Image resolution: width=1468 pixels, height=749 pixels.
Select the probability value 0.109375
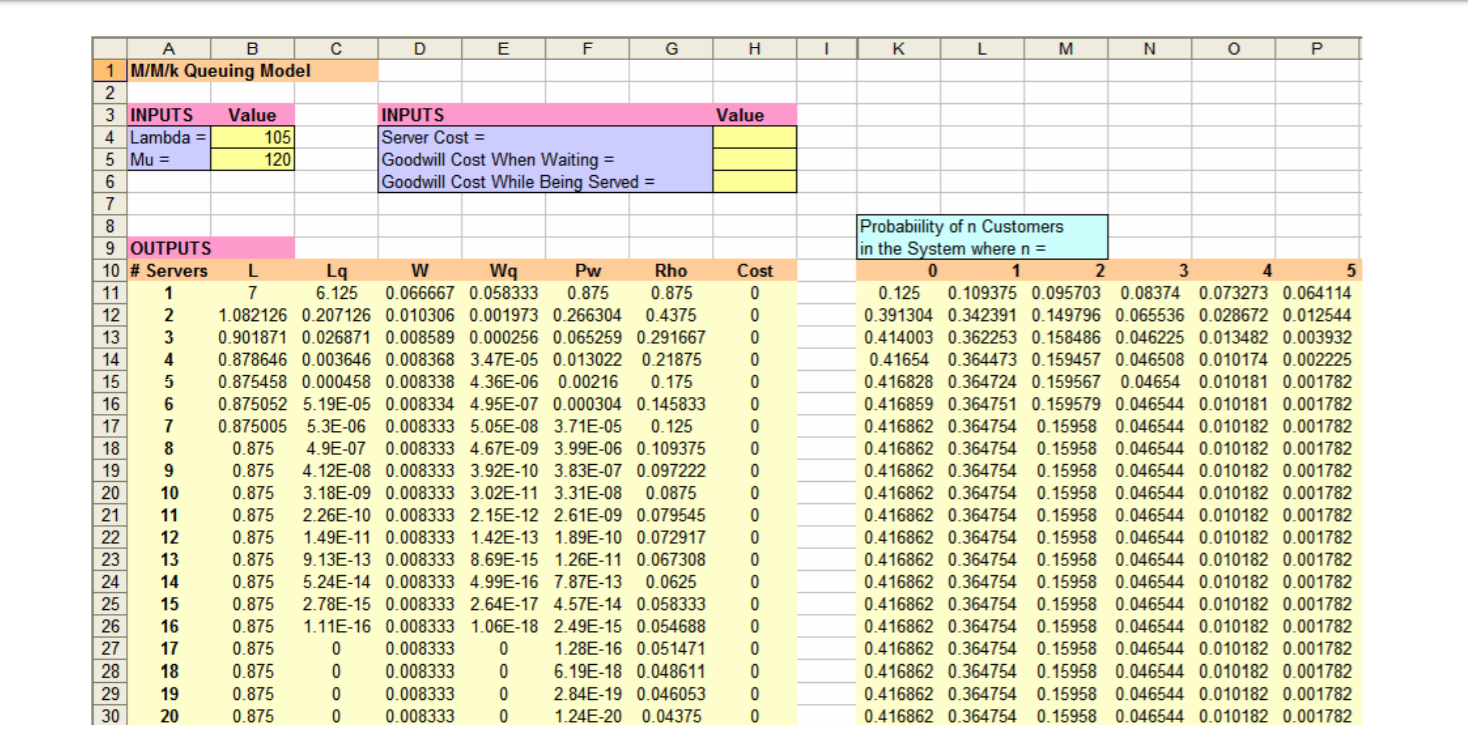coord(982,293)
